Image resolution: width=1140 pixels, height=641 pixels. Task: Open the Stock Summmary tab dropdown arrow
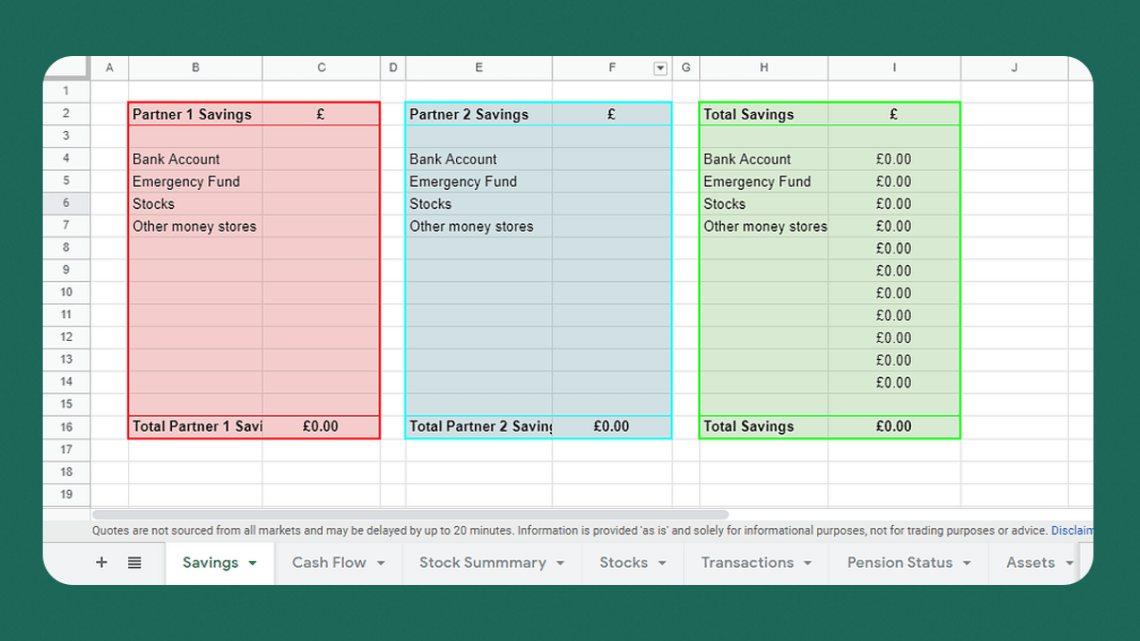coord(561,563)
